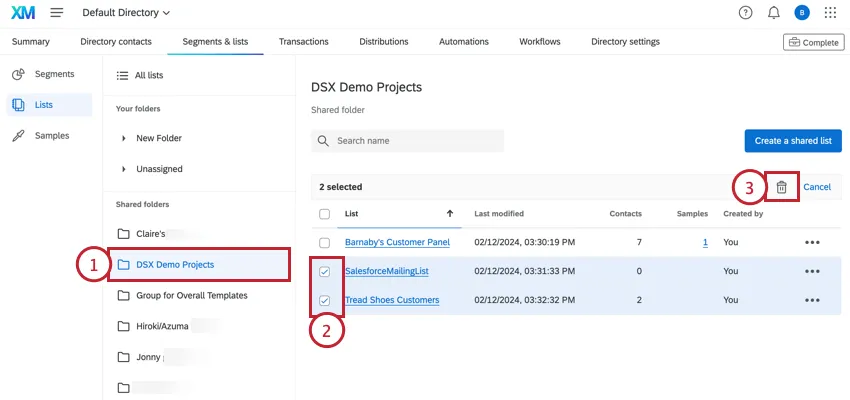Open the help question mark icon
The width and height of the screenshot is (850, 400).
(x=745, y=13)
